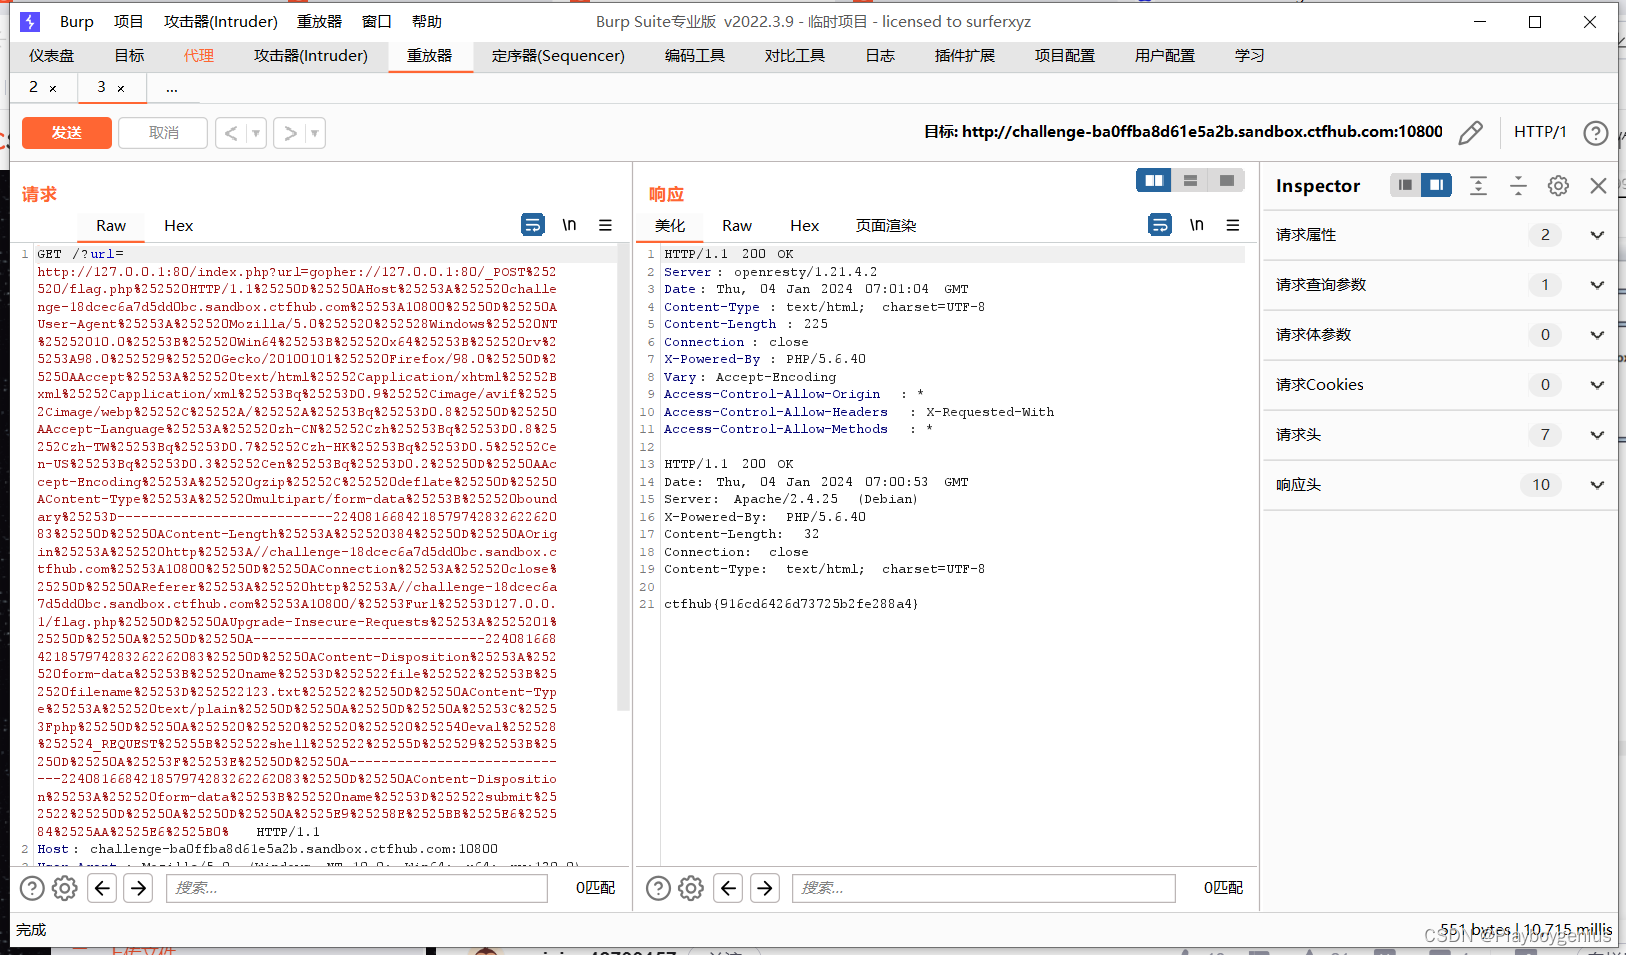Select response Raw view tab
Image resolution: width=1626 pixels, height=955 pixels.
[x=737, y=226]
